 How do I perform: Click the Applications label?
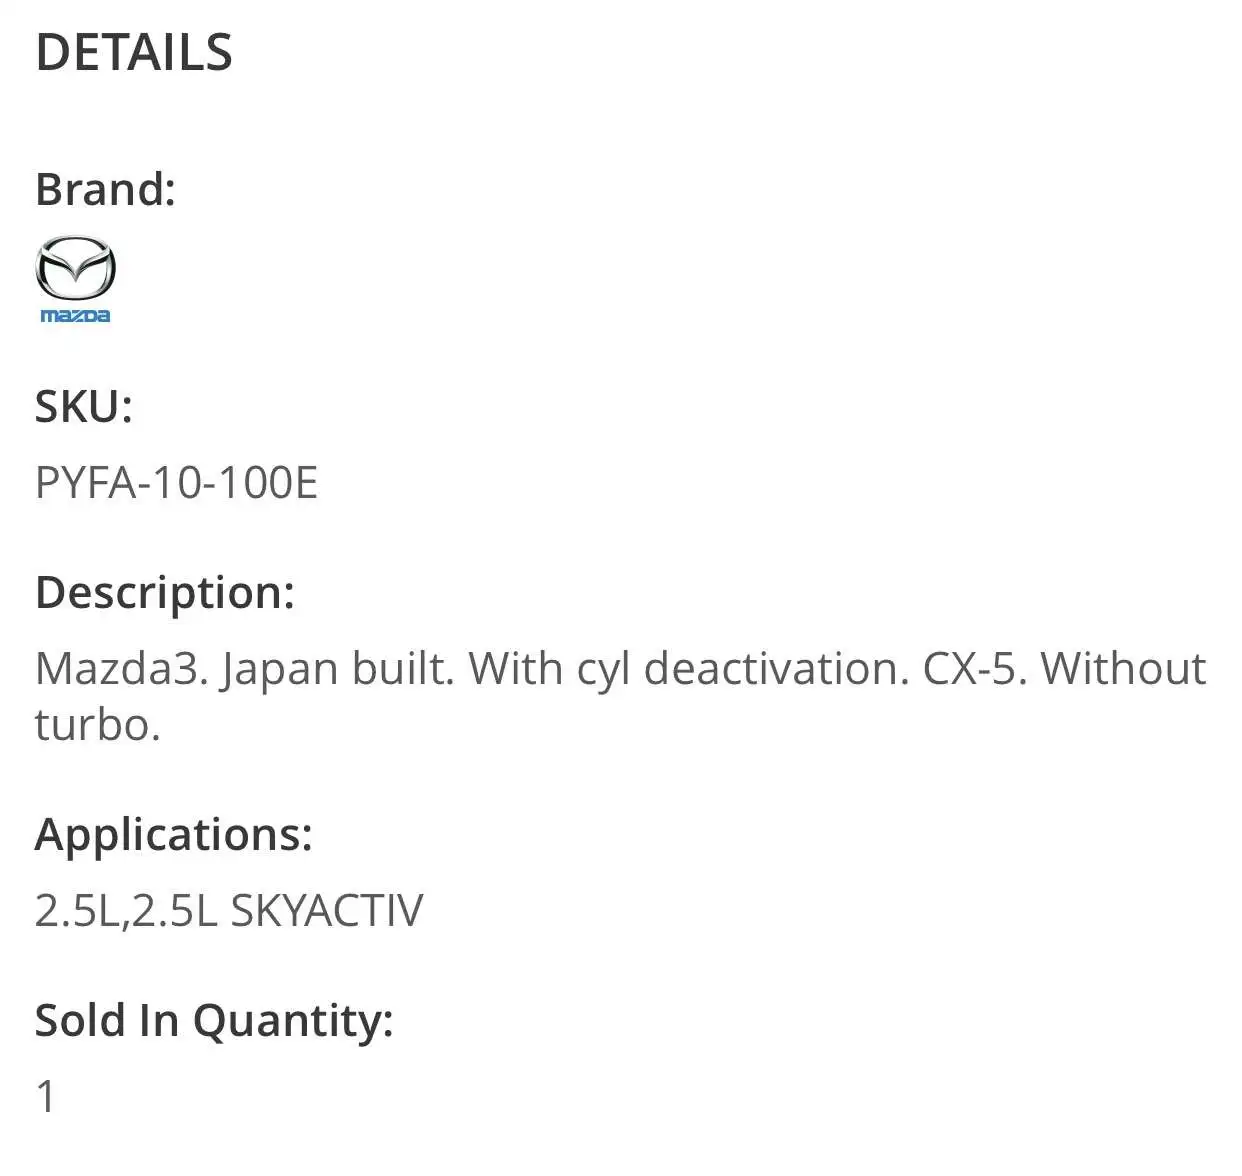tap(173, 834)
